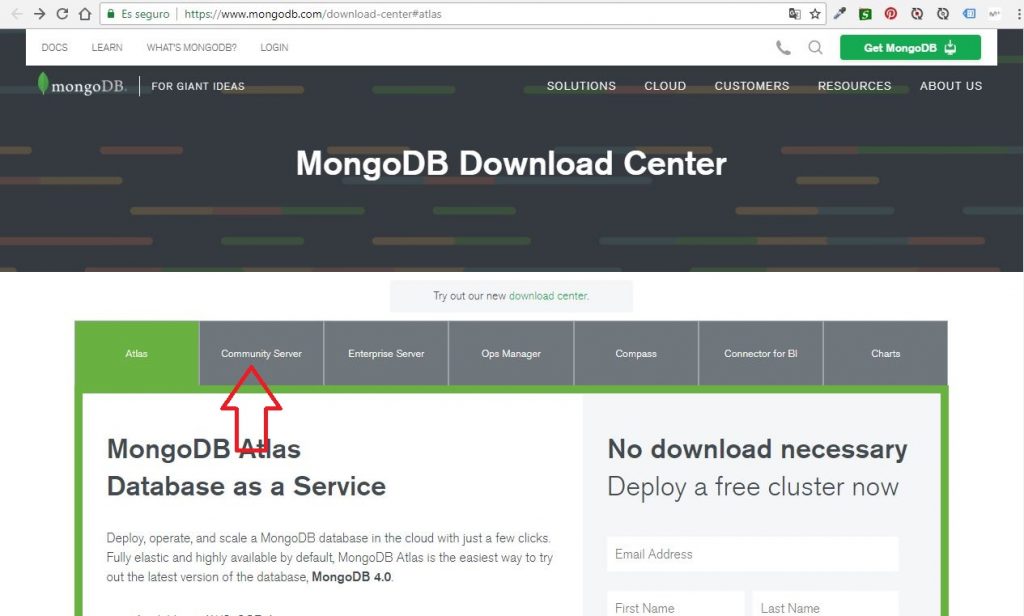Click the Email Address input field
1024x616 pixels.
752,554
